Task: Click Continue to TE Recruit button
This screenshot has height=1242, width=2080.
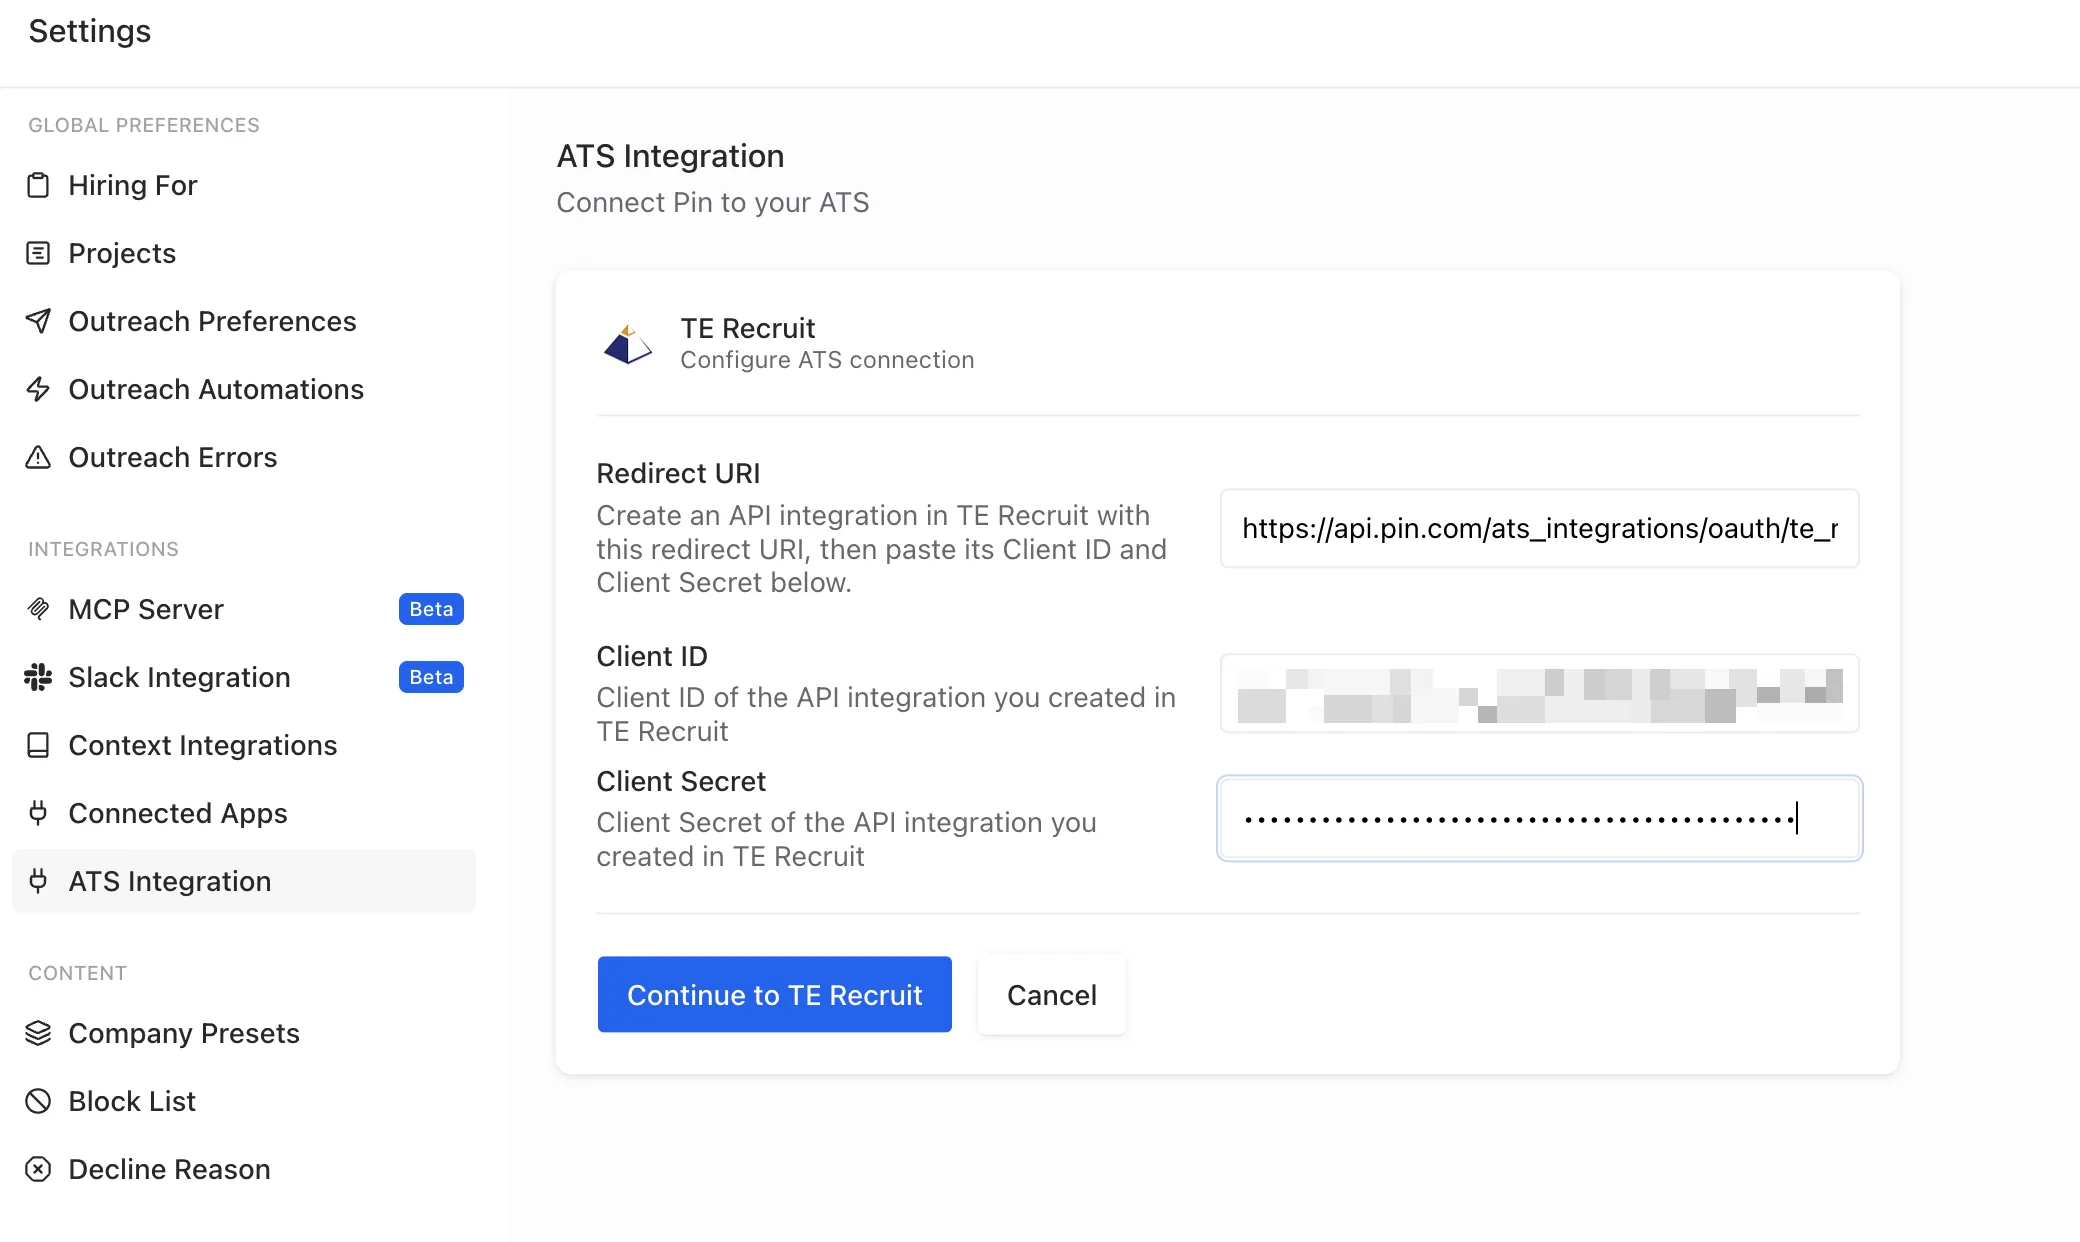Action: tap(774, 994)
